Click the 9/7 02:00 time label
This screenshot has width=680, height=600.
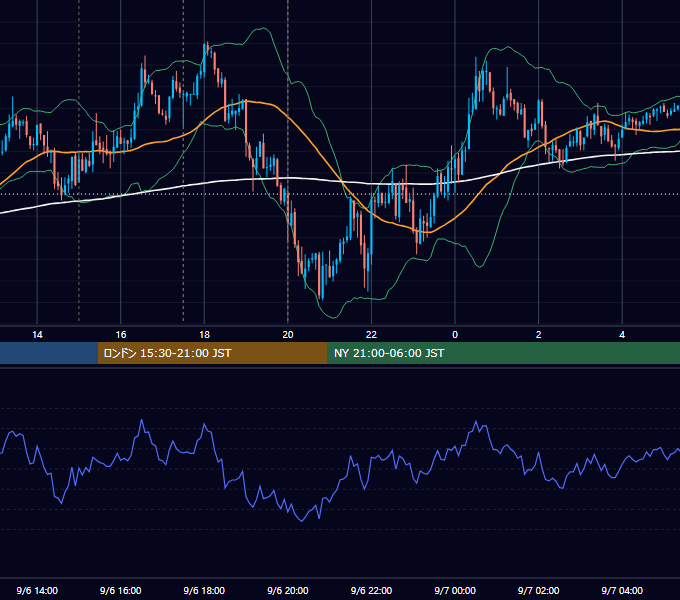[539, 590]
